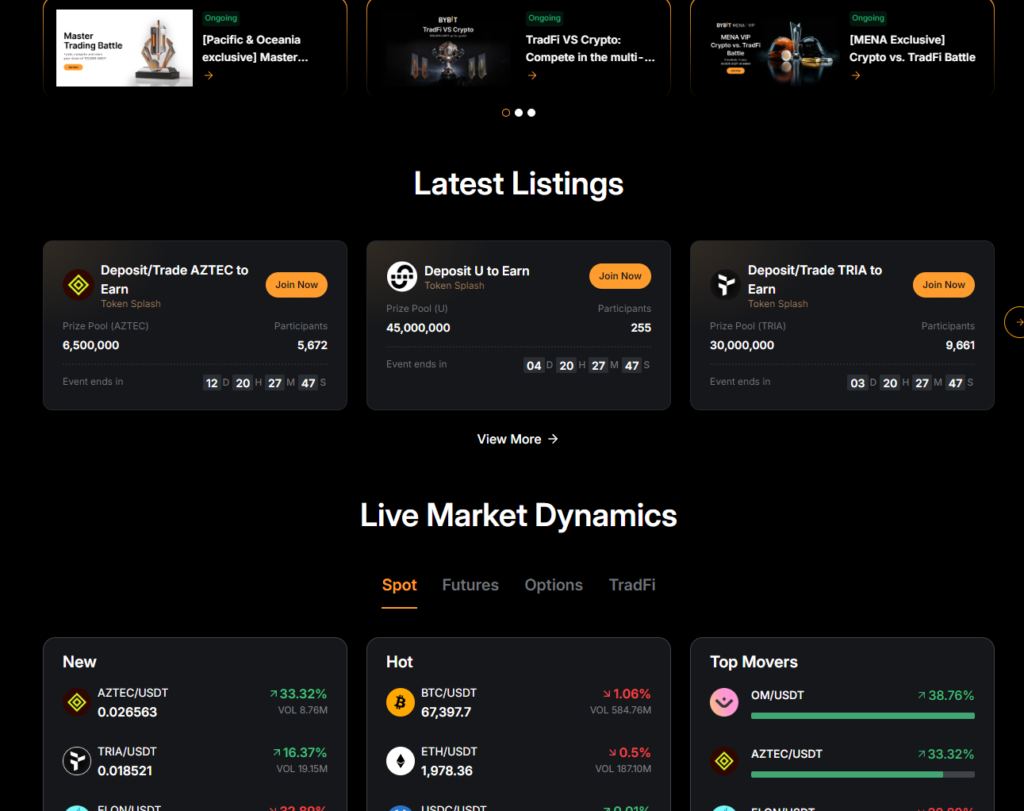Click the OM/USDT green progress bar
The image size is (1024, 811).
tap(862, 716)
